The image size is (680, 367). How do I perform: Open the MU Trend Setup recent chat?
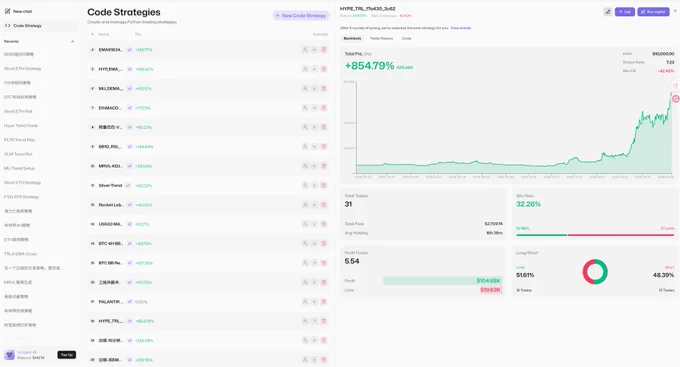point(20,168)
